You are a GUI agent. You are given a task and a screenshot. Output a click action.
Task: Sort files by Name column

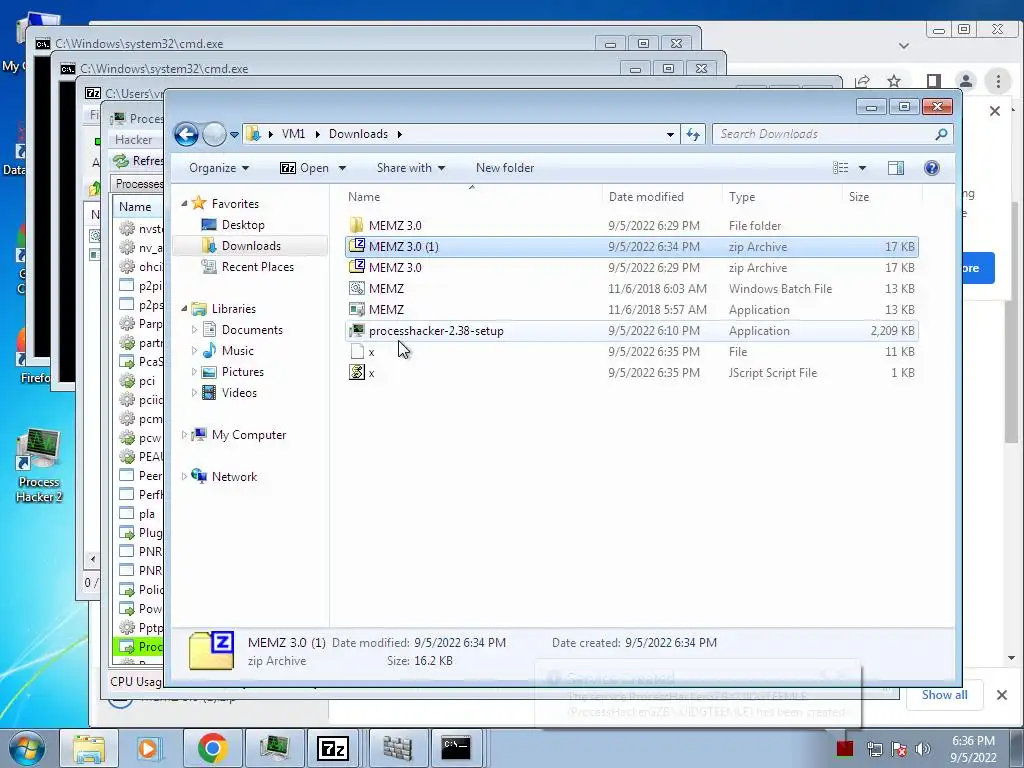[x=473, y=197]
